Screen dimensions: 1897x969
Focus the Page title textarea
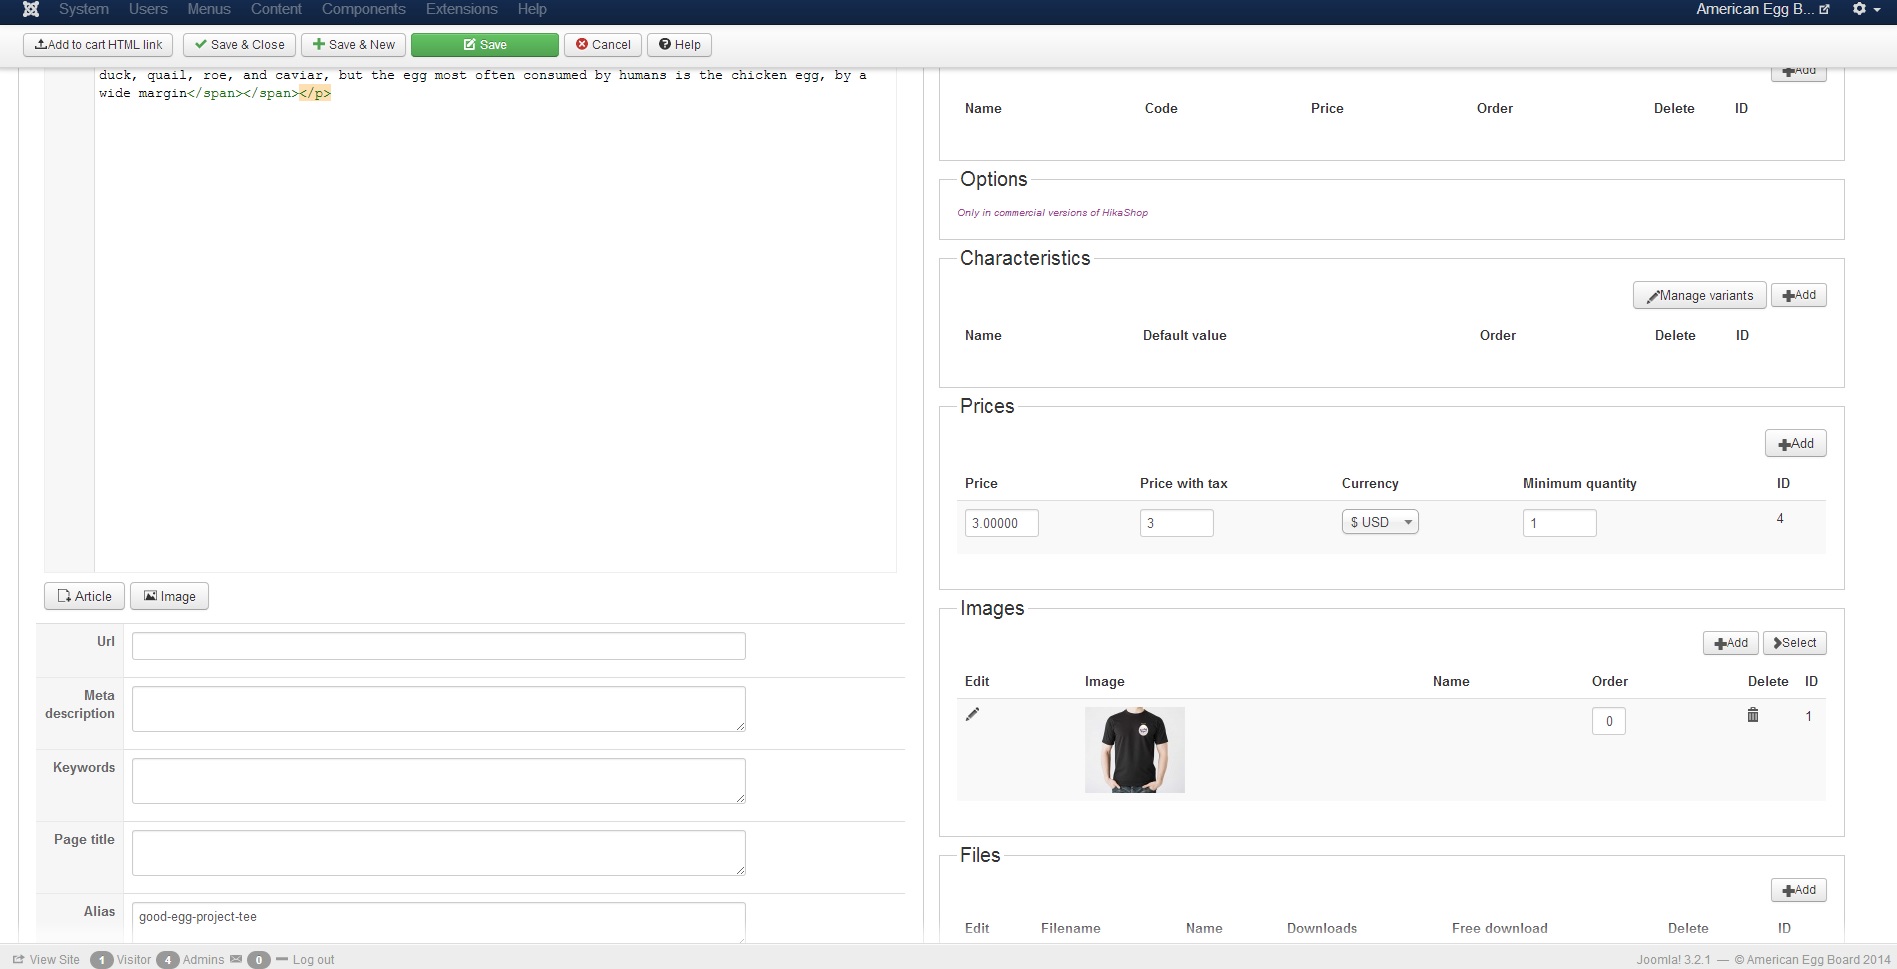439,853
